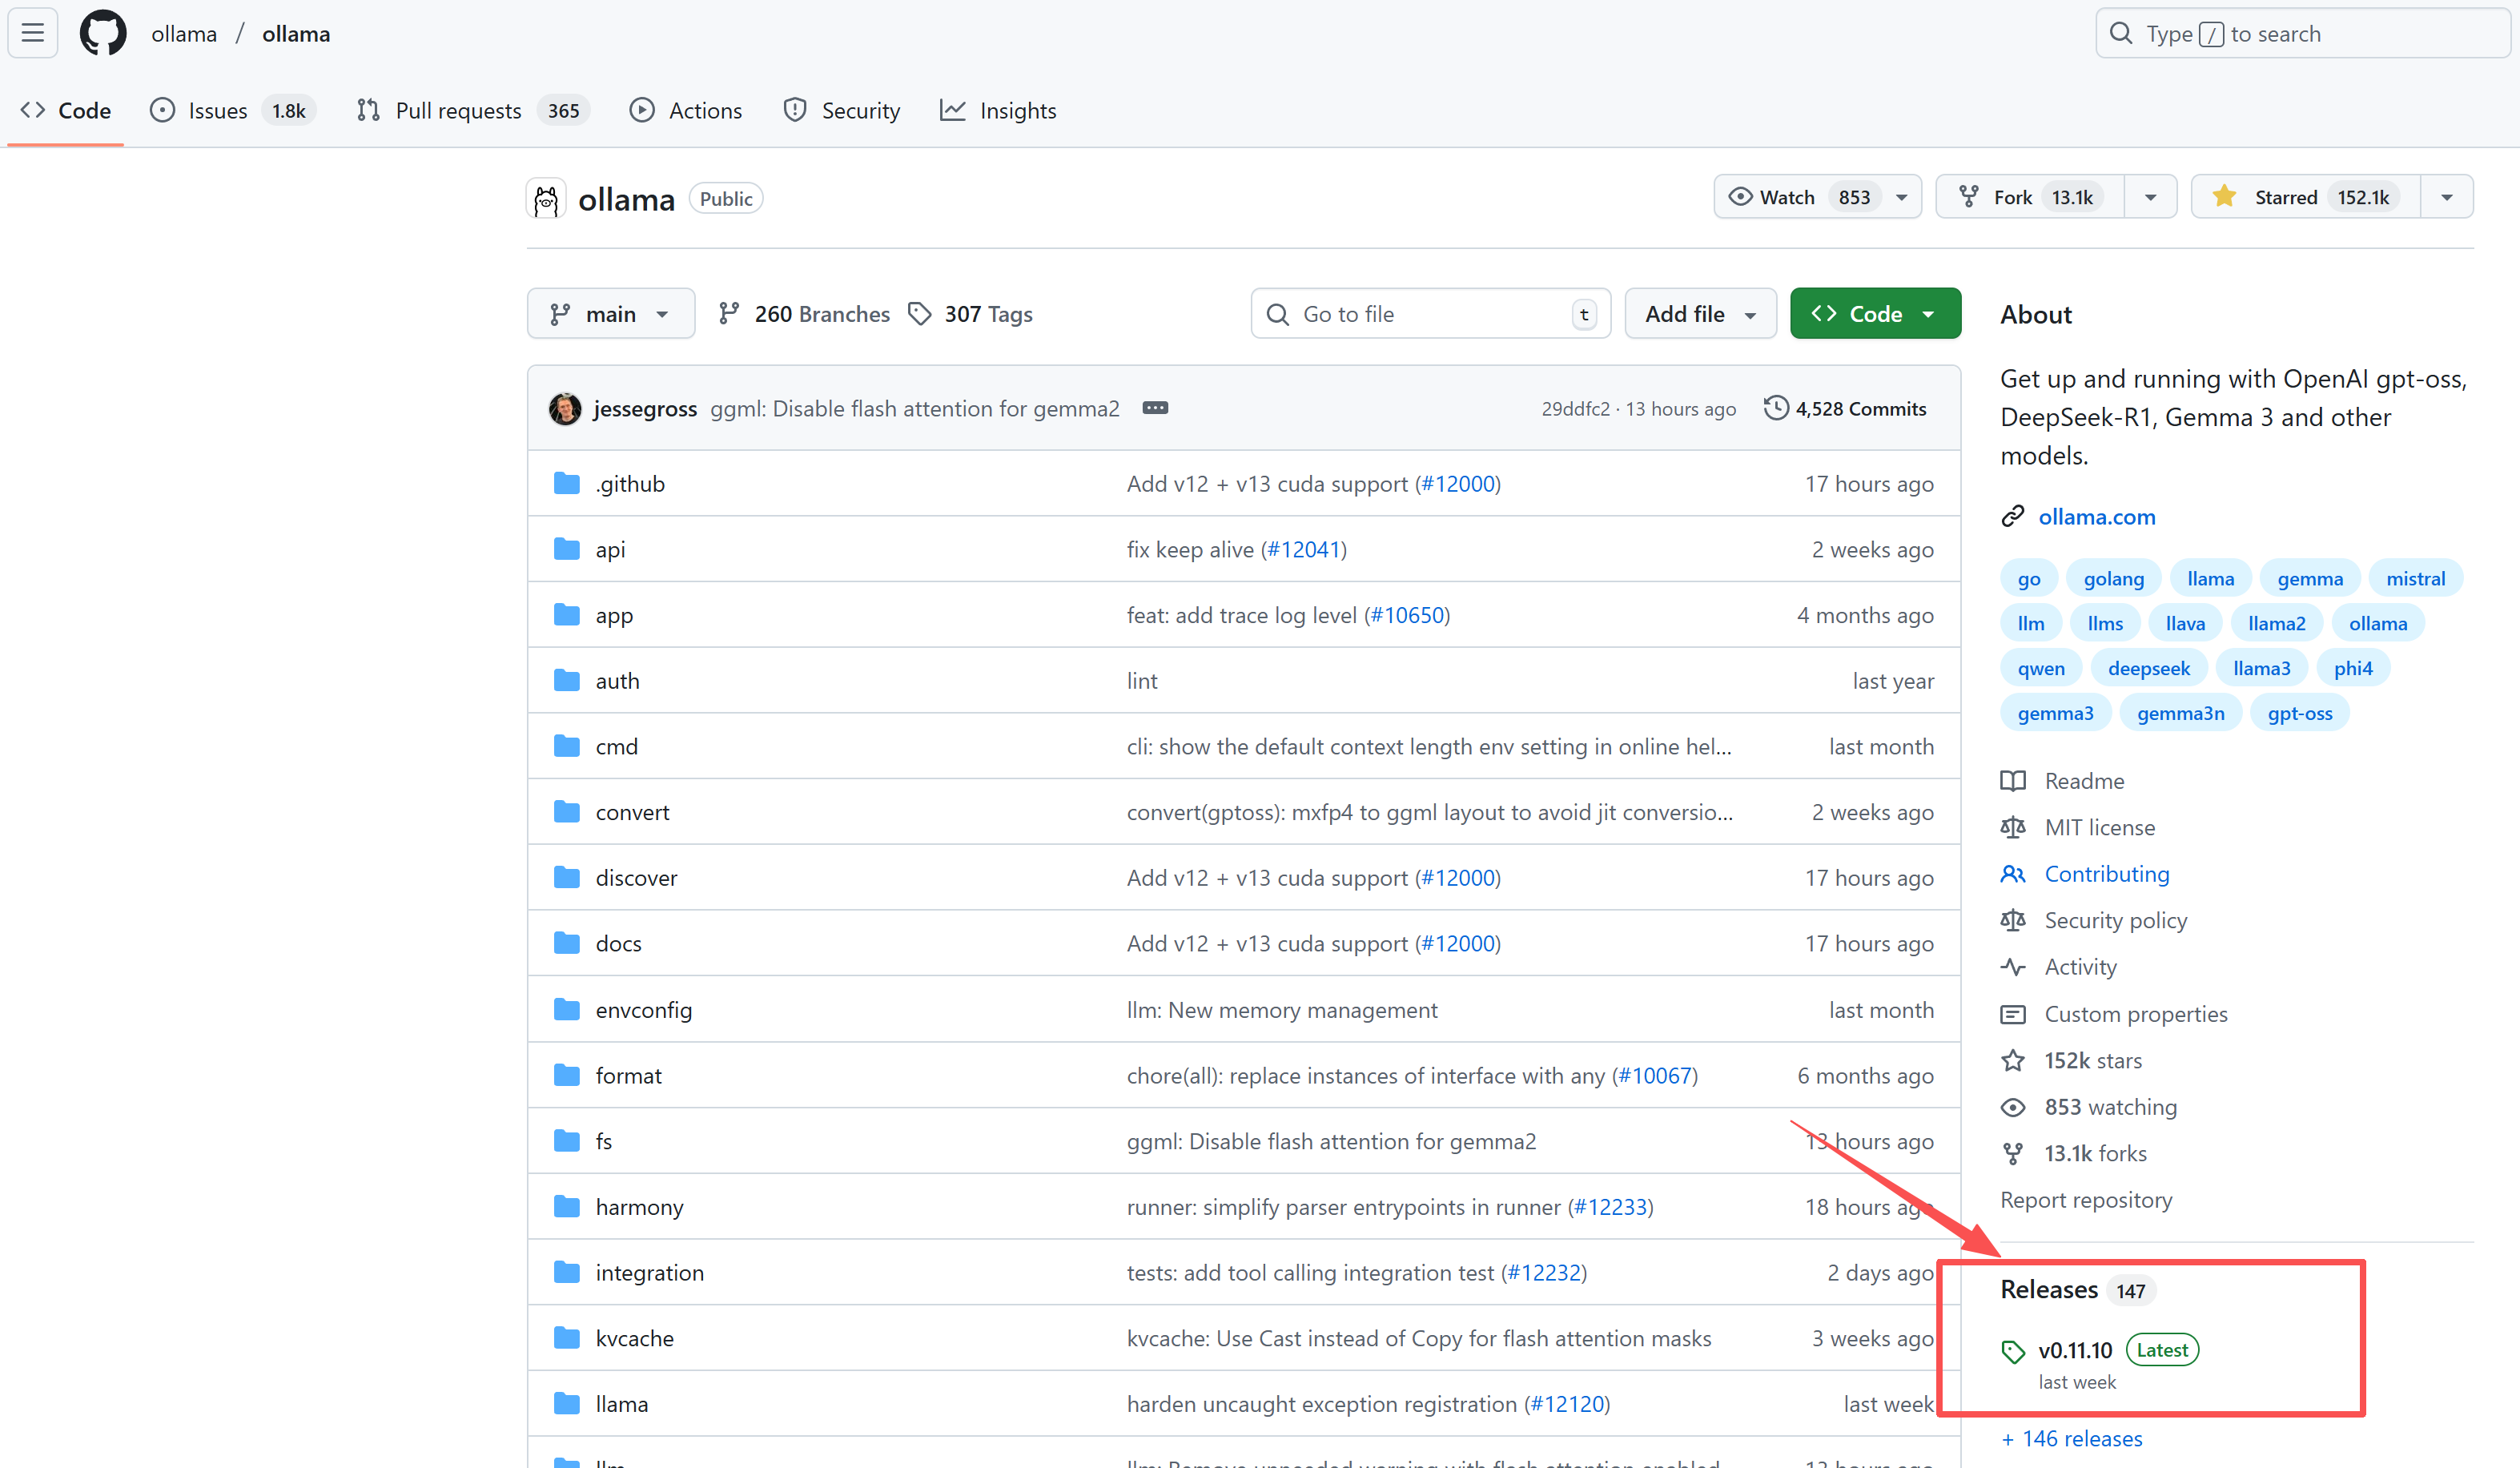
Task: Go to GitHub home via Octocat logo
Action: 103,33
